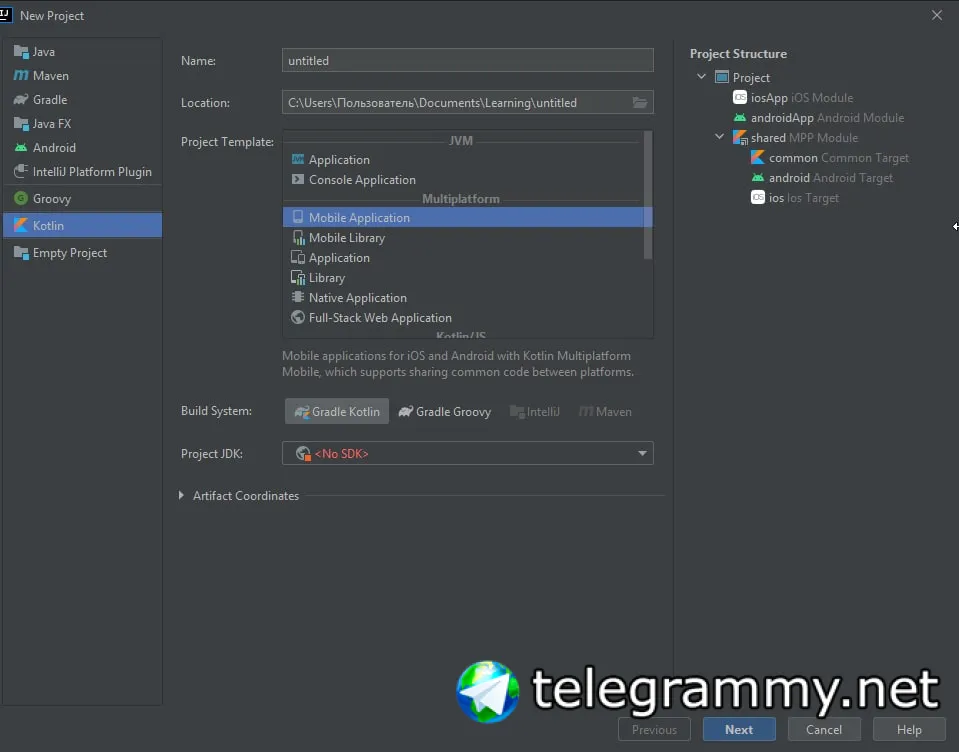Click Native Application chip icon
Image resolution: width=959 pixels, height=752 pixels.
coord(298,297)
